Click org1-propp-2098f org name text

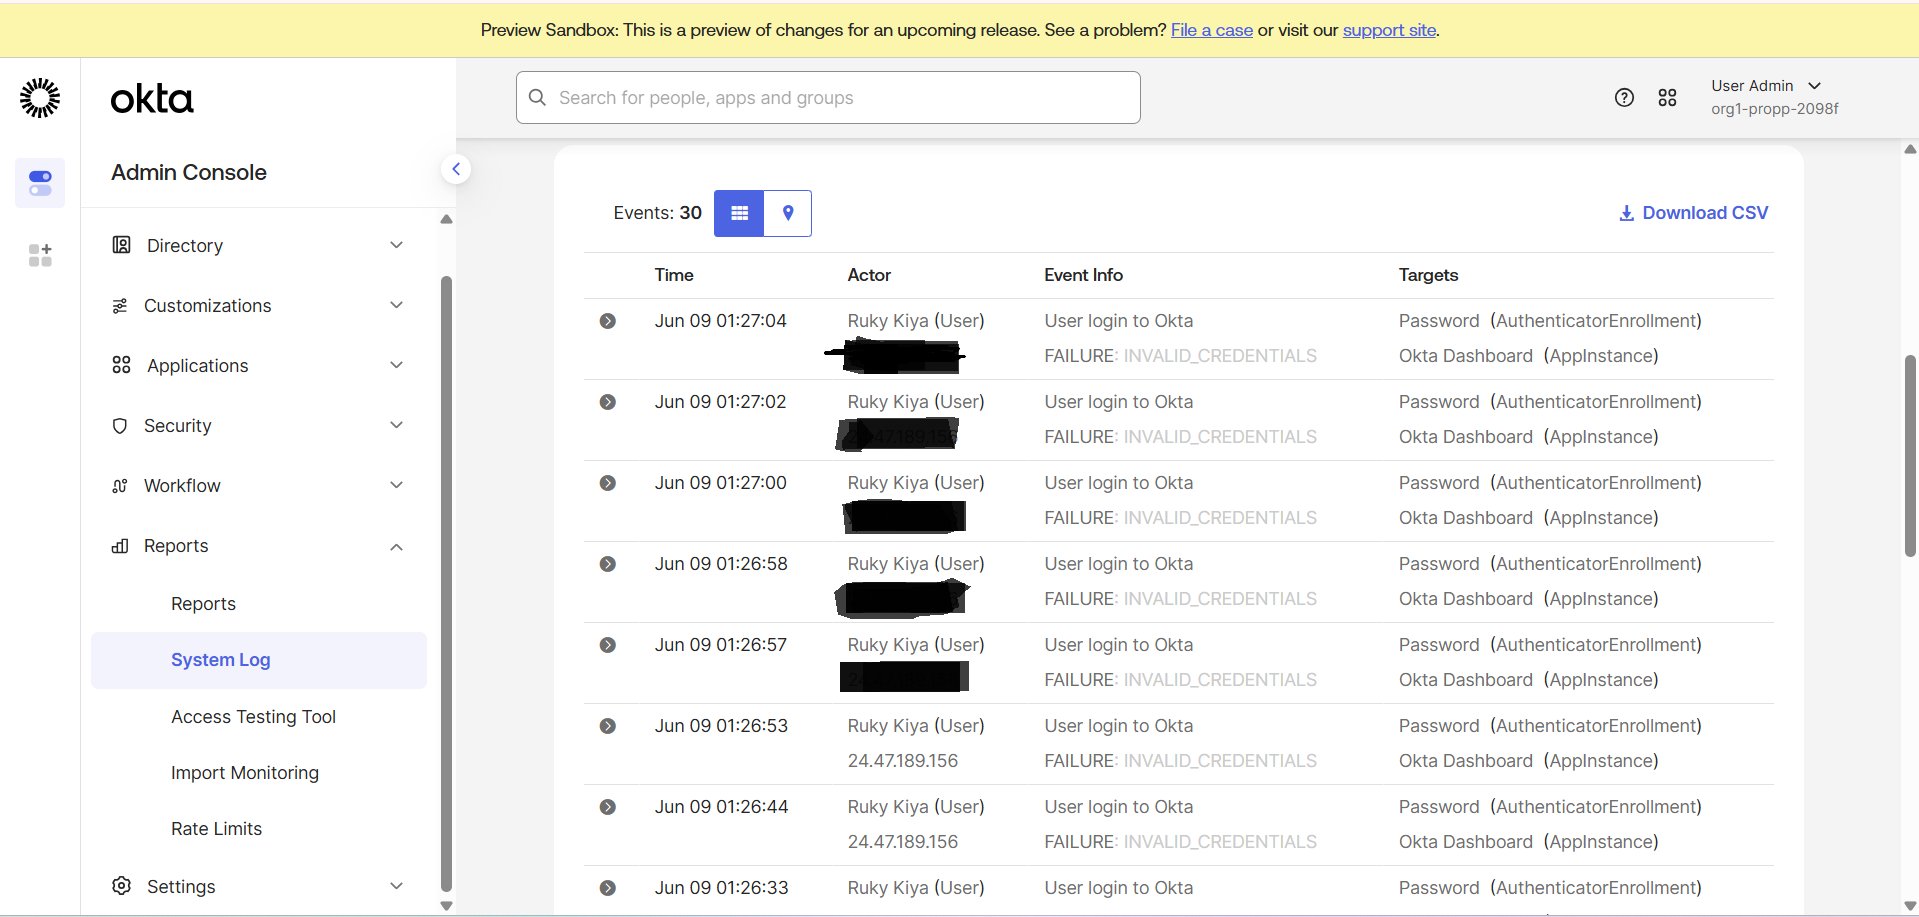pos(1774,109)
